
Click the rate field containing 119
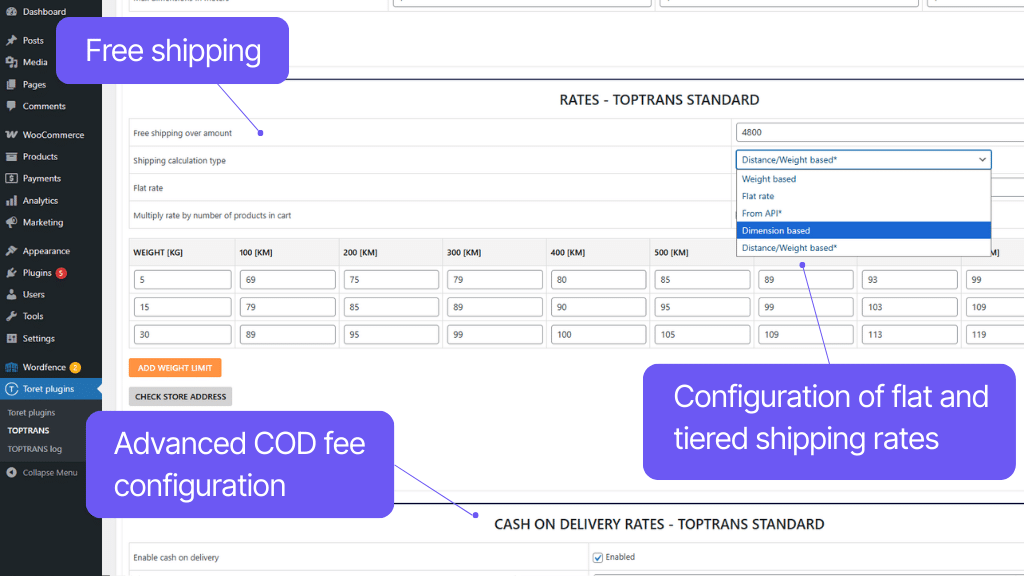[995, 334]
